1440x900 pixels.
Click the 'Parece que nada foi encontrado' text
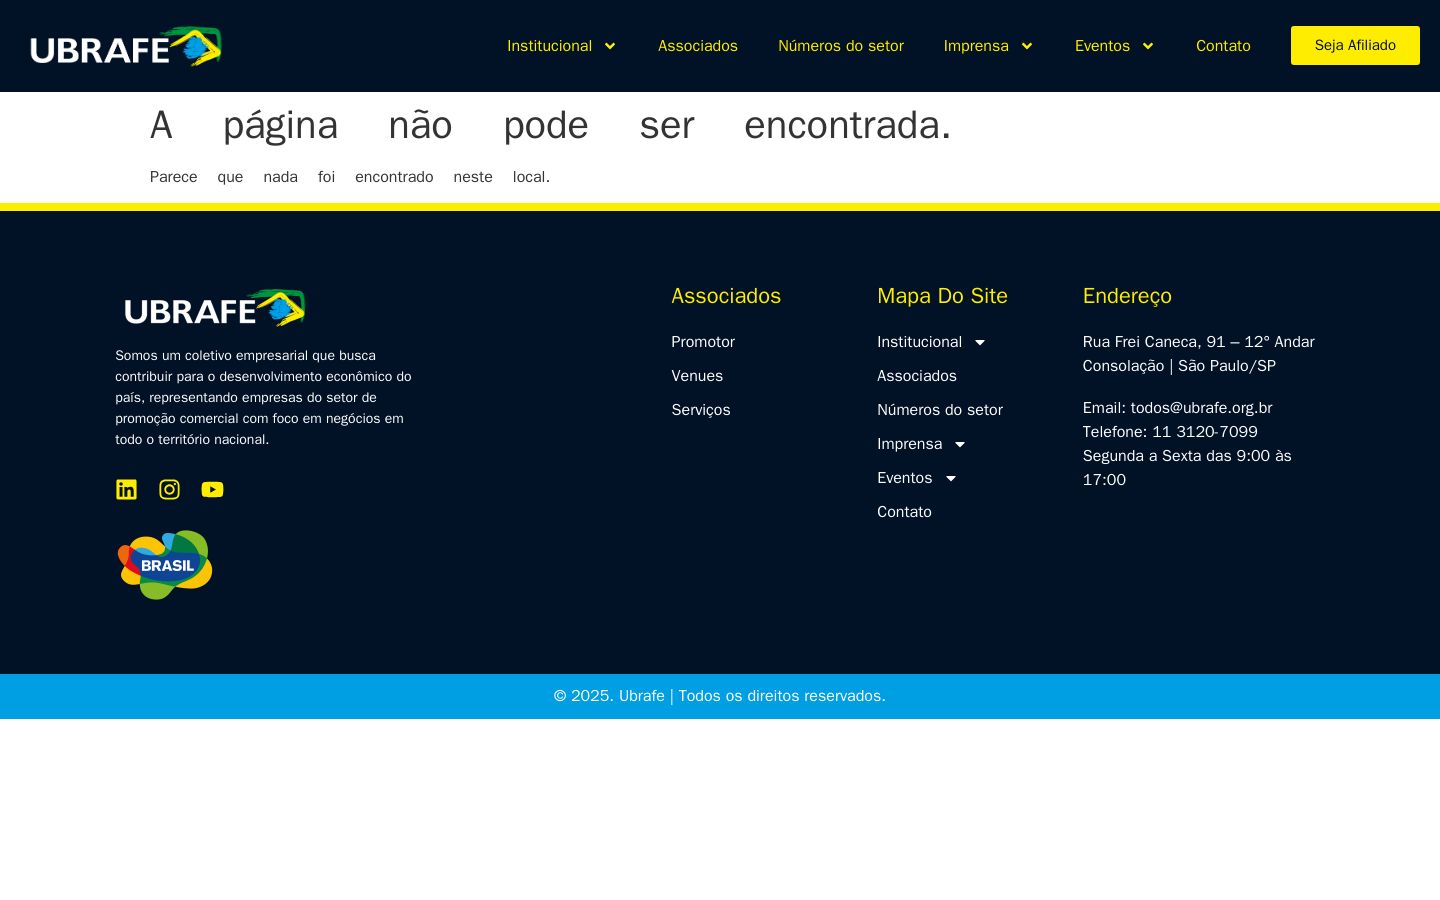coord(350,177)
